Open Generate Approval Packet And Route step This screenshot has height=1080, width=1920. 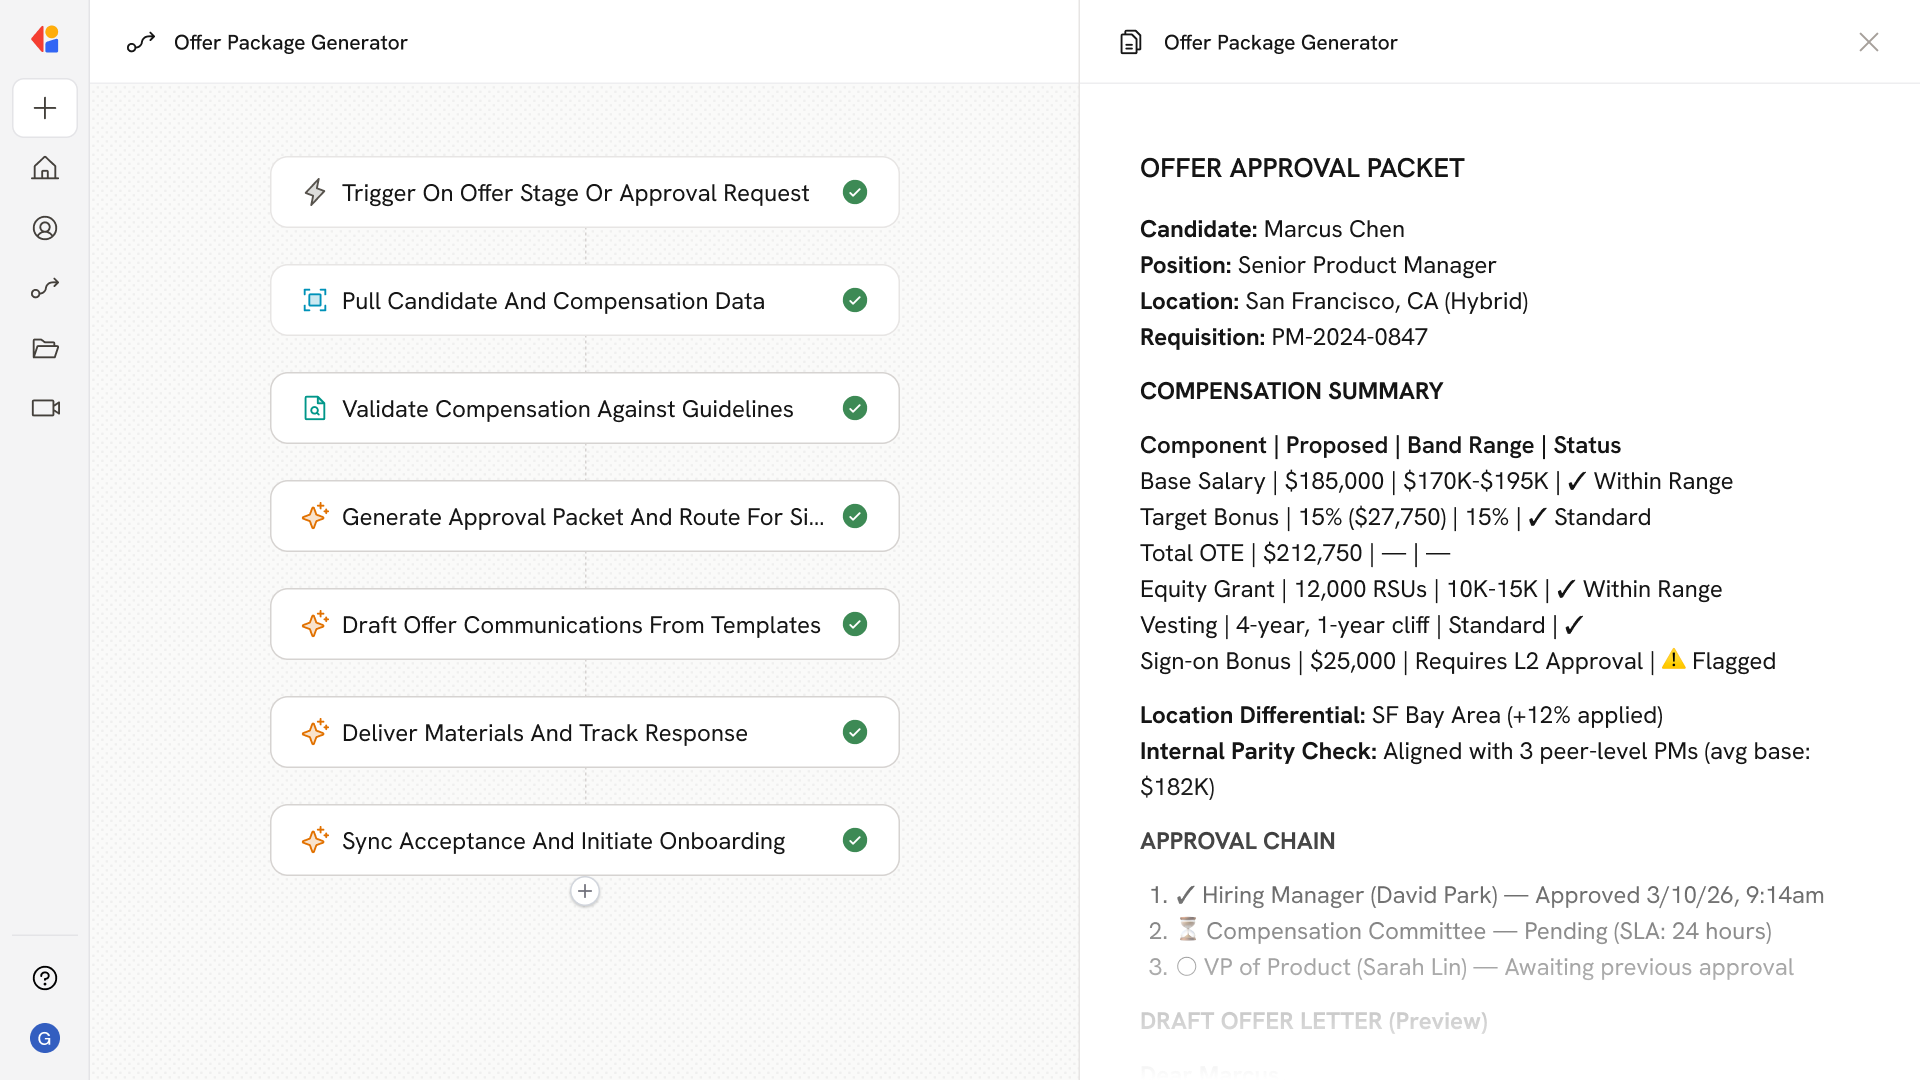click(582, 516)
